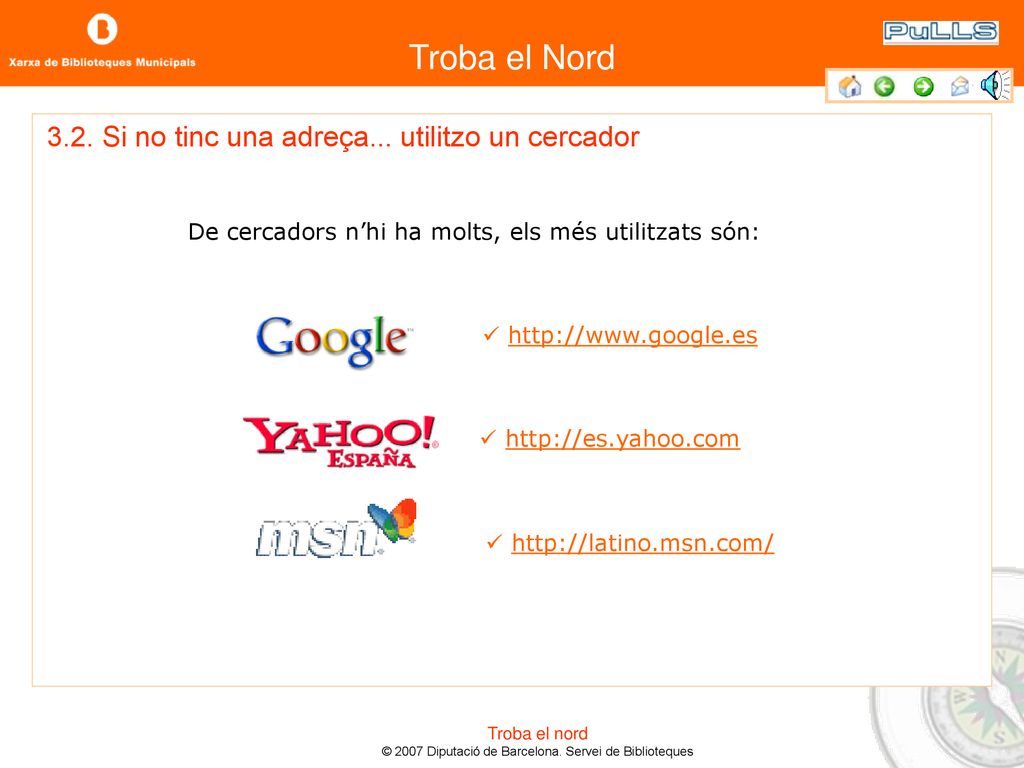The image size is (1024, 768).
Task: Click the MSN butterfly logo image
Action: [x=336, y=528]
